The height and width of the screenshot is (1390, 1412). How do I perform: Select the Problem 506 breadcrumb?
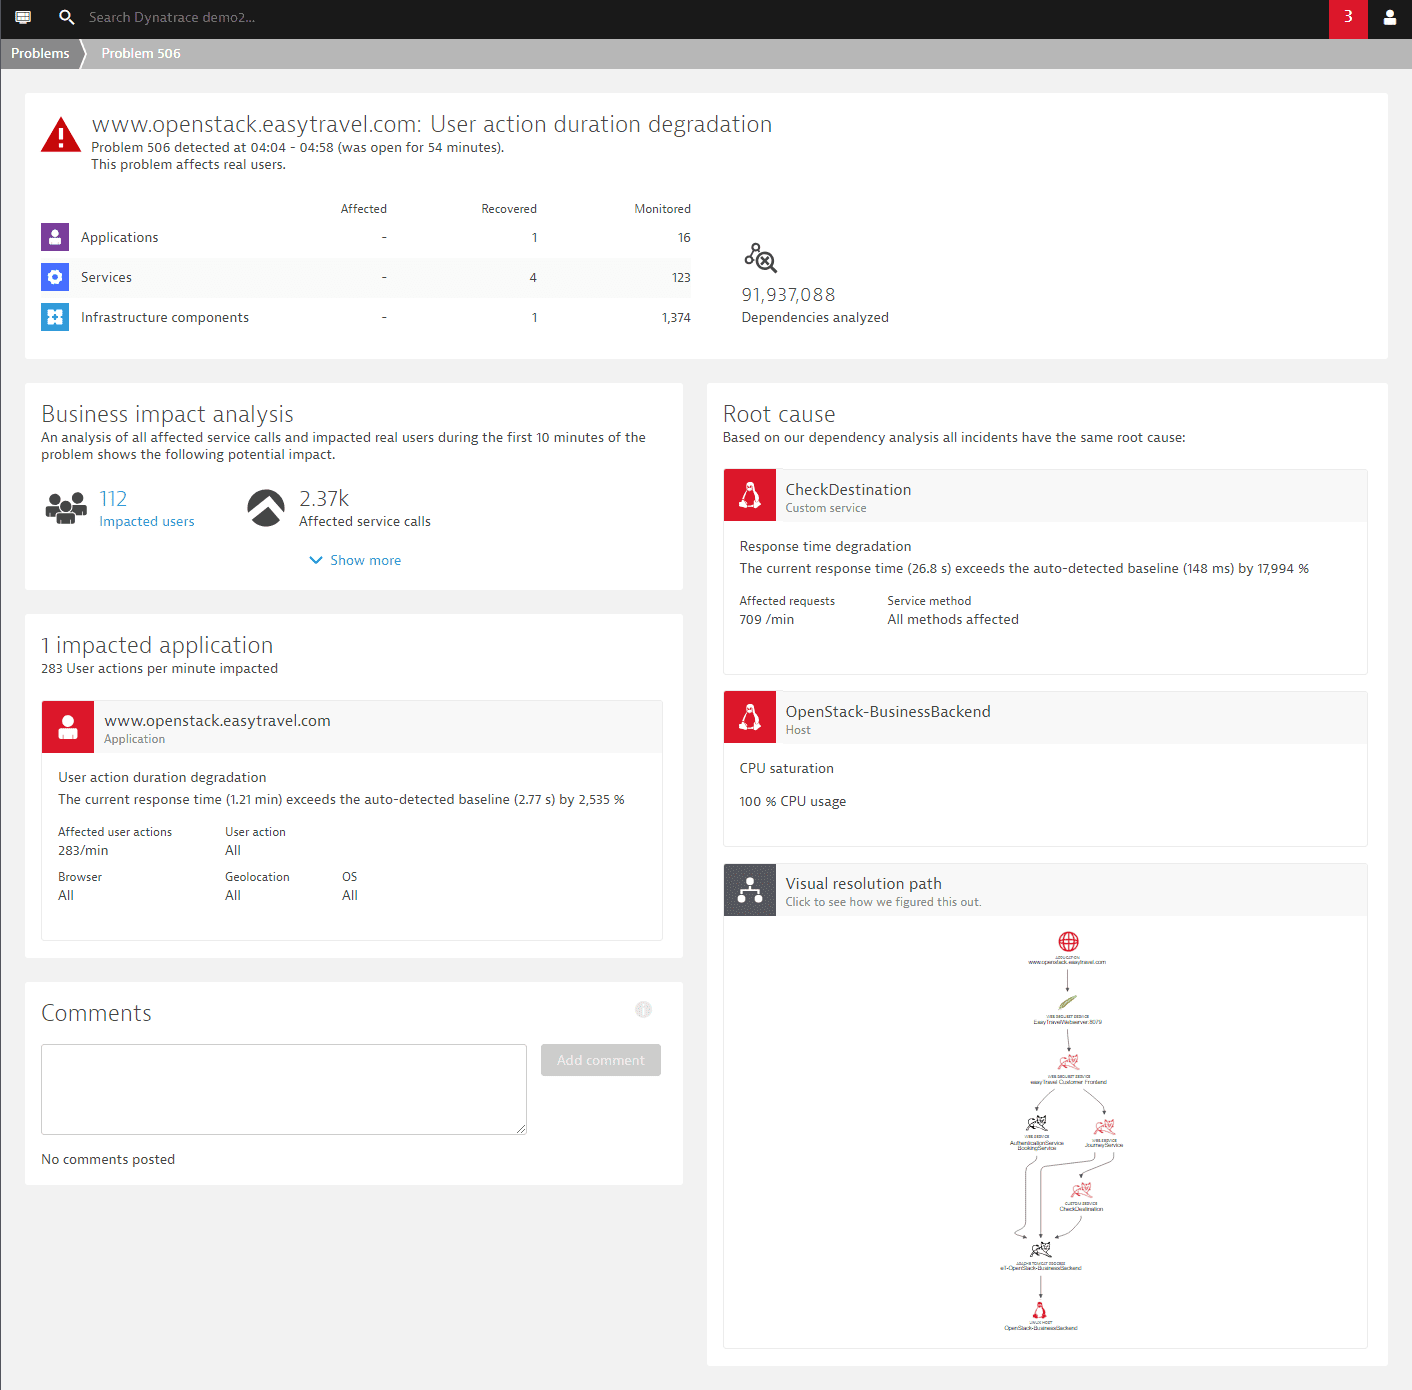[x=141, y=53]
